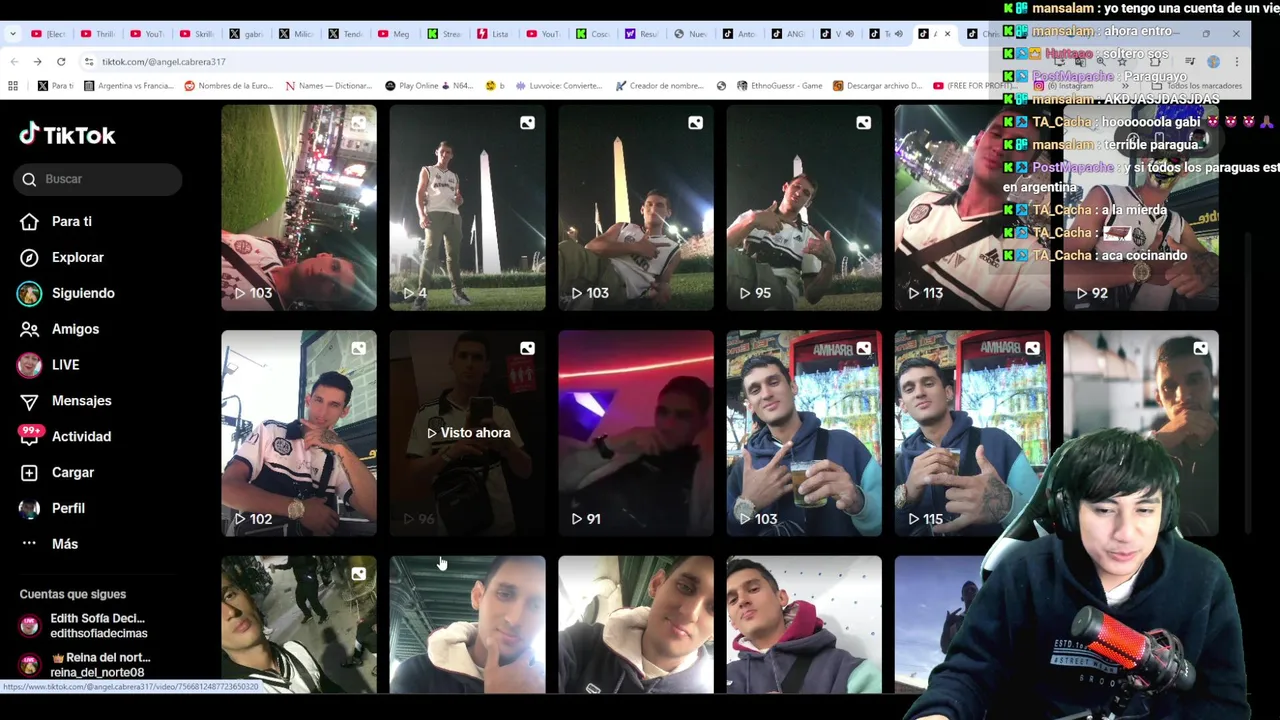
Task: Switch to the gabri X tab
Action: (x=246, y=34)
